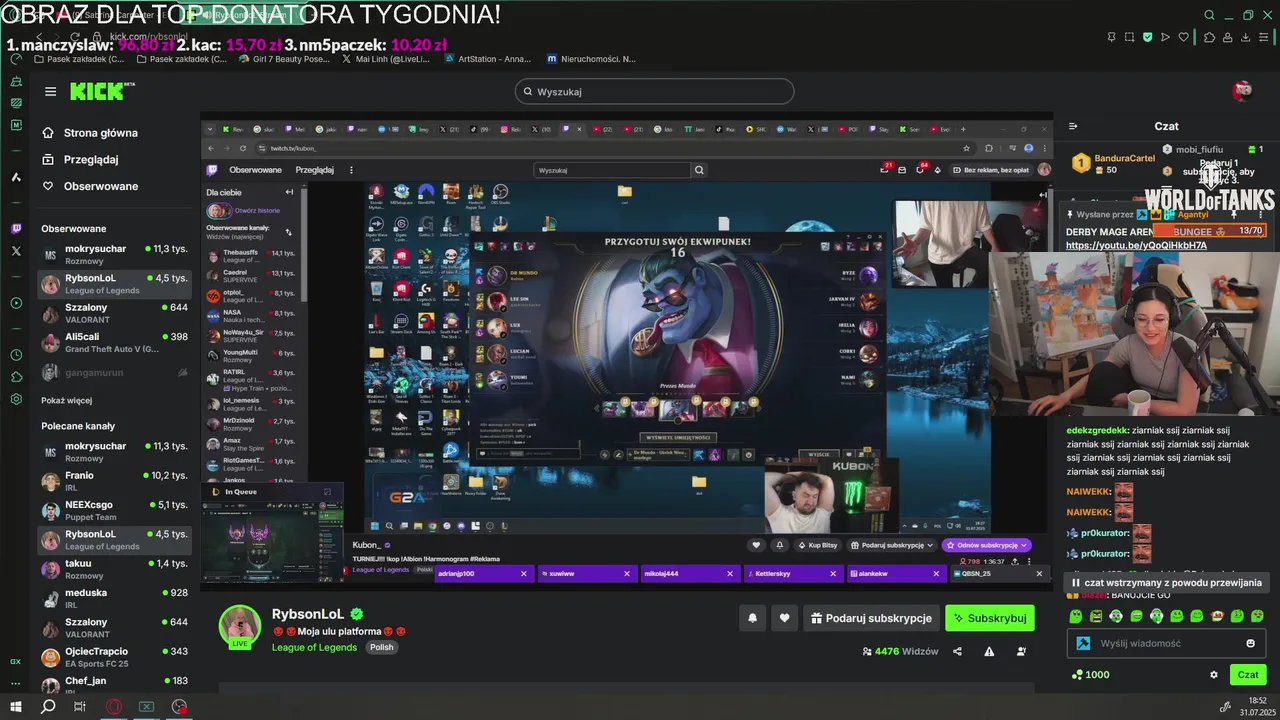Open emote picker smiley in chat input
The height and width of the screenshot is (720, 1280).
[1250, 643]
